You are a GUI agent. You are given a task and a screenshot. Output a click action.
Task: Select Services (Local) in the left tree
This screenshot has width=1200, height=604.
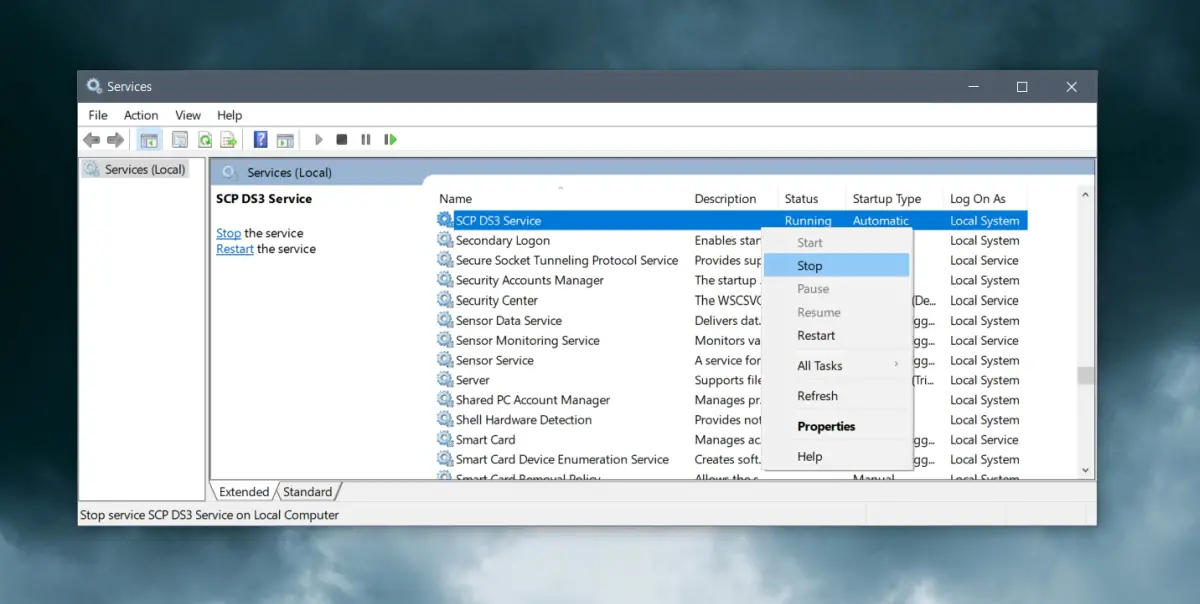pyautogui.click(x=145, y=170)
